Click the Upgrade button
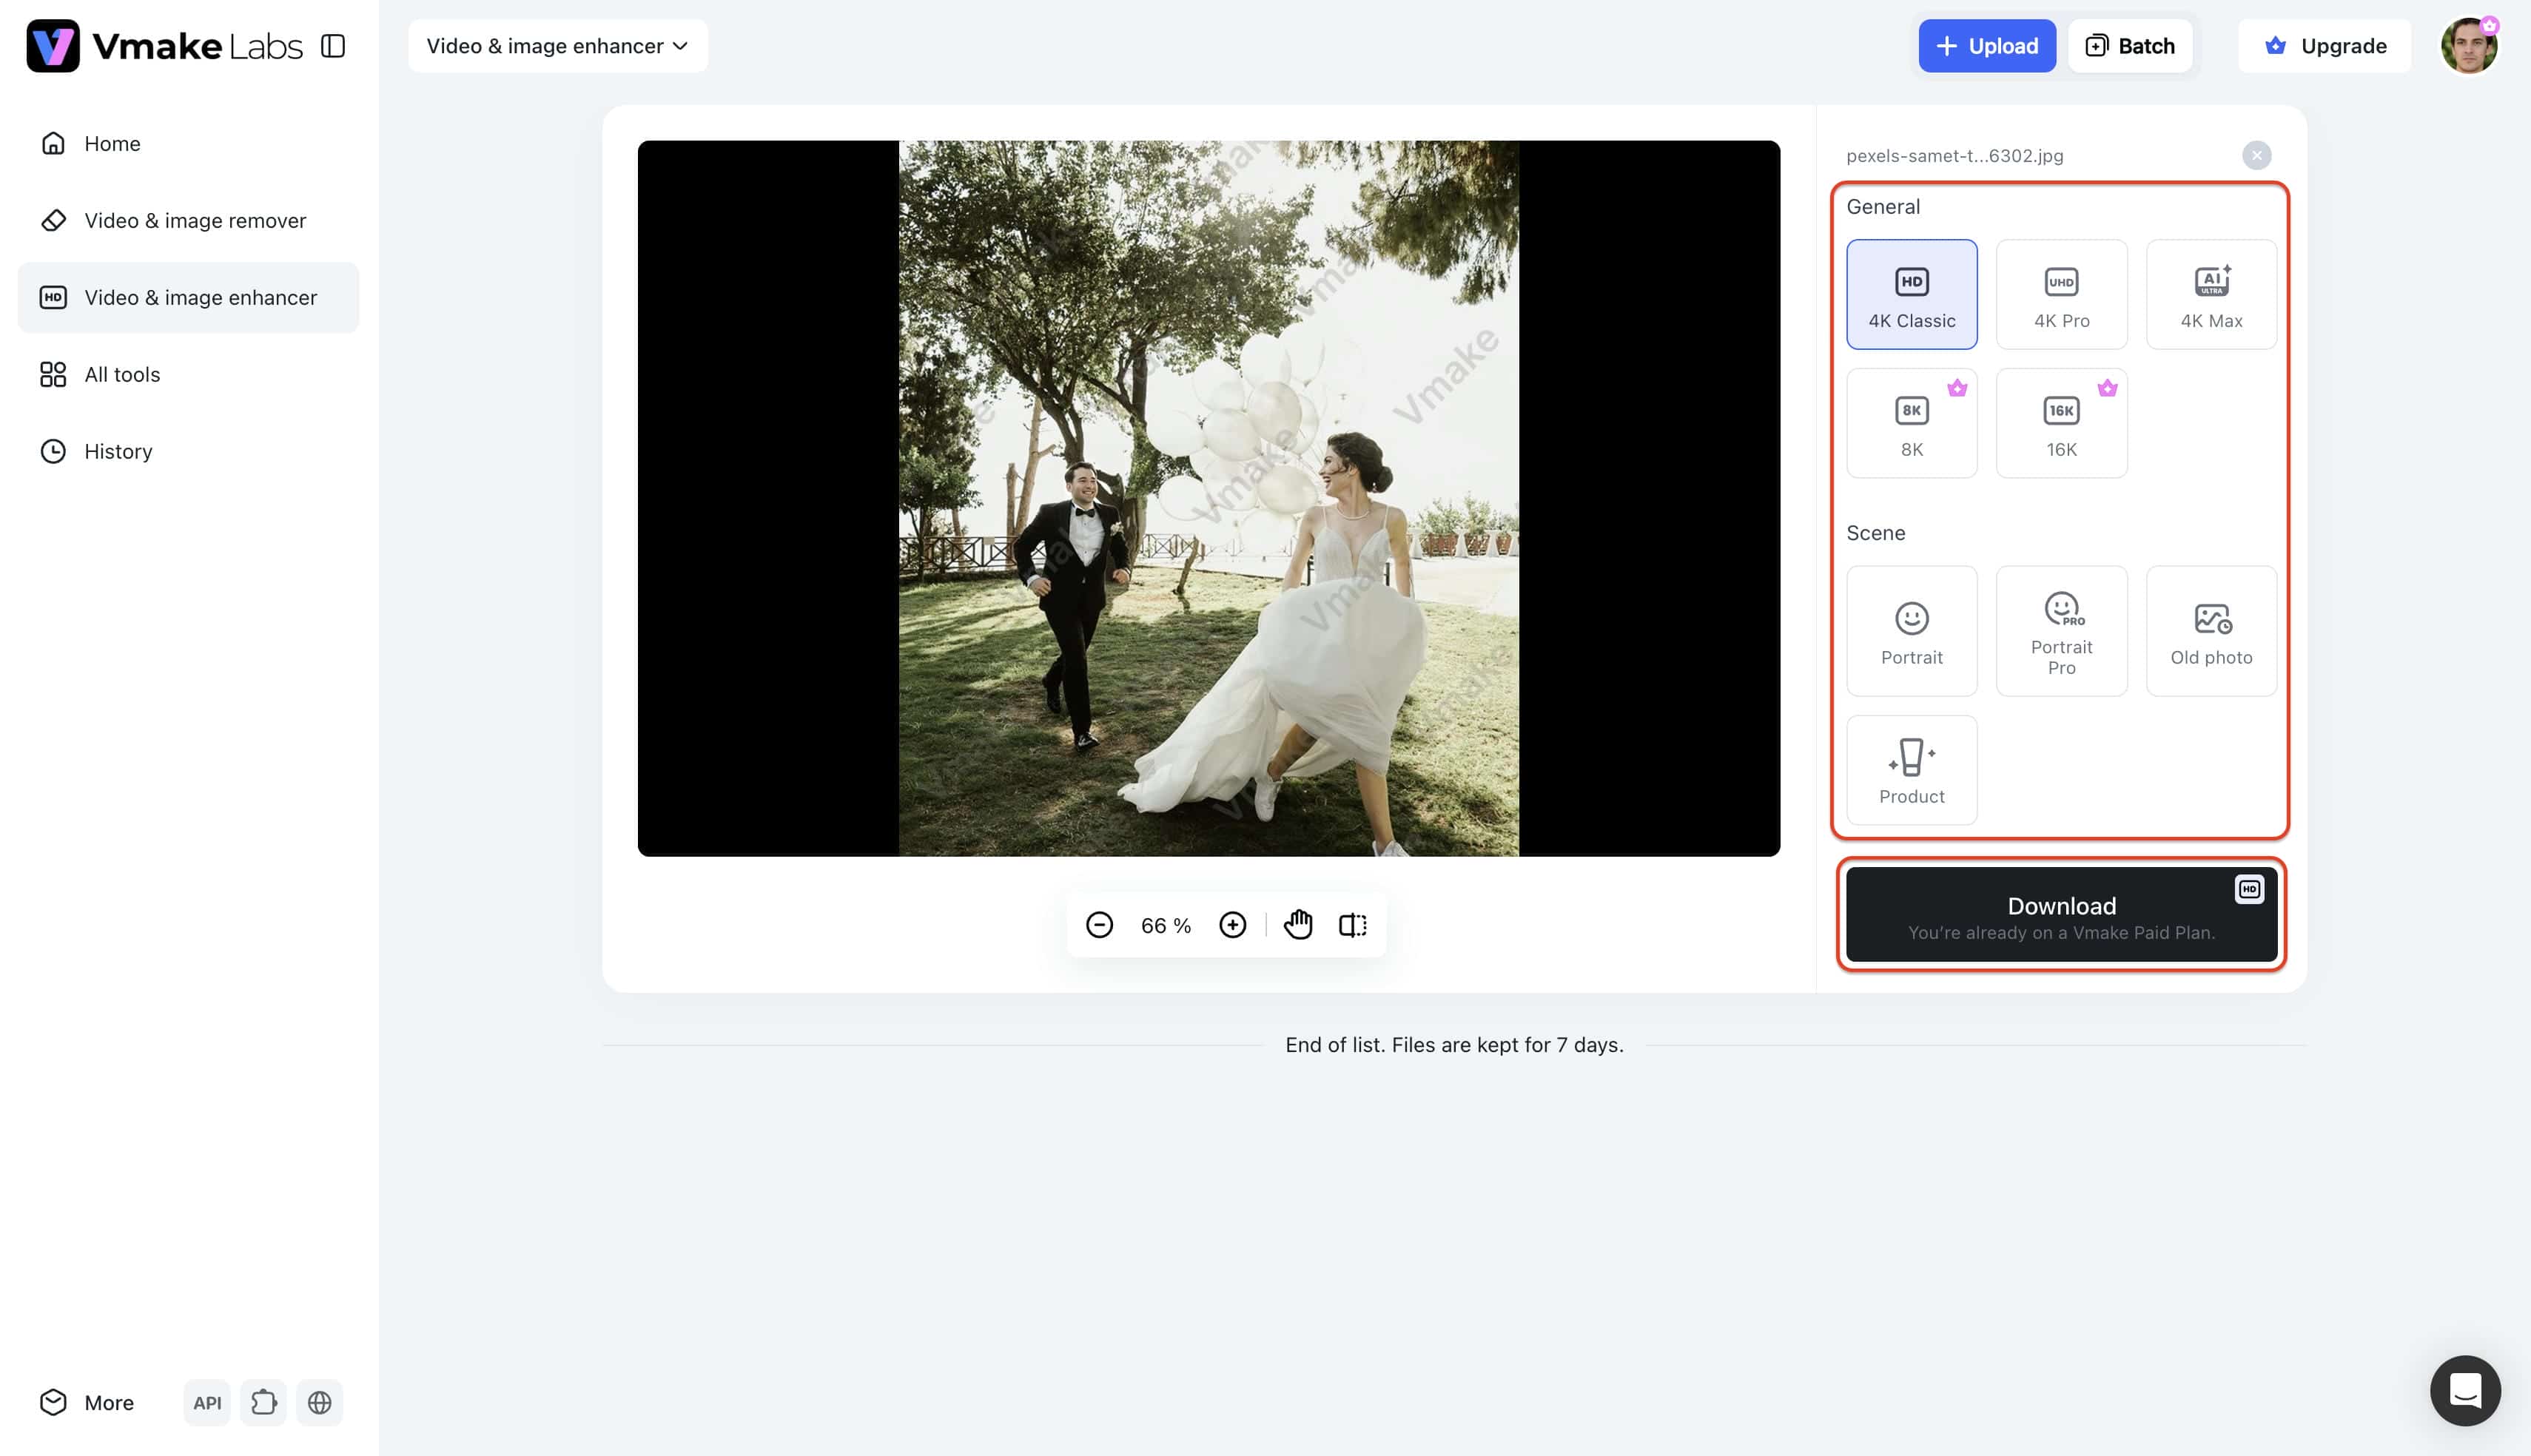The height and width of the screenshot is (1456, 2531). [2324, 46]
